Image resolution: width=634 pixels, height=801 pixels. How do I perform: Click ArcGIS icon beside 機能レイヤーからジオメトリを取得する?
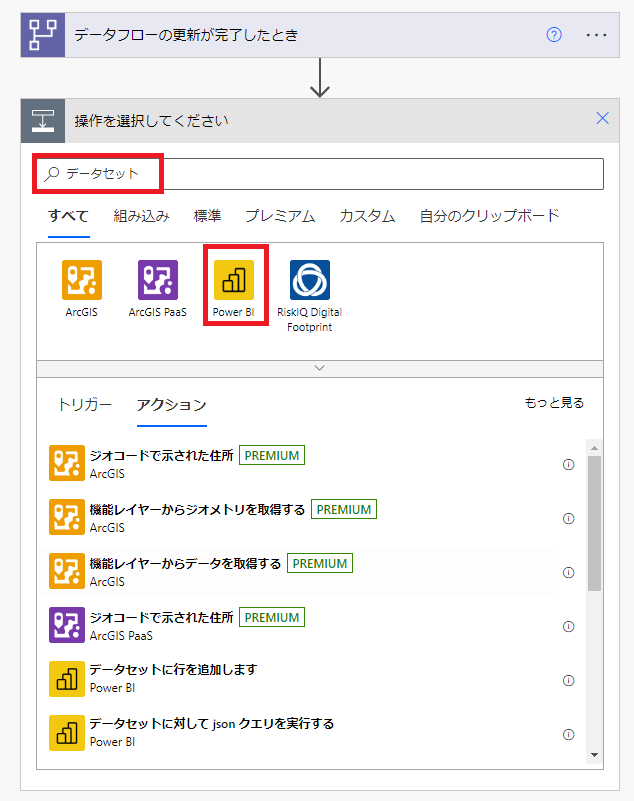coord(67,517)
